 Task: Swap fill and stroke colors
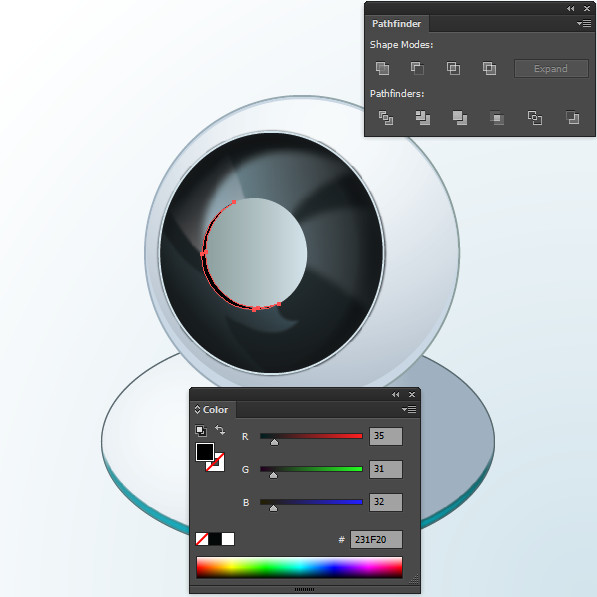tap(220, 430)
